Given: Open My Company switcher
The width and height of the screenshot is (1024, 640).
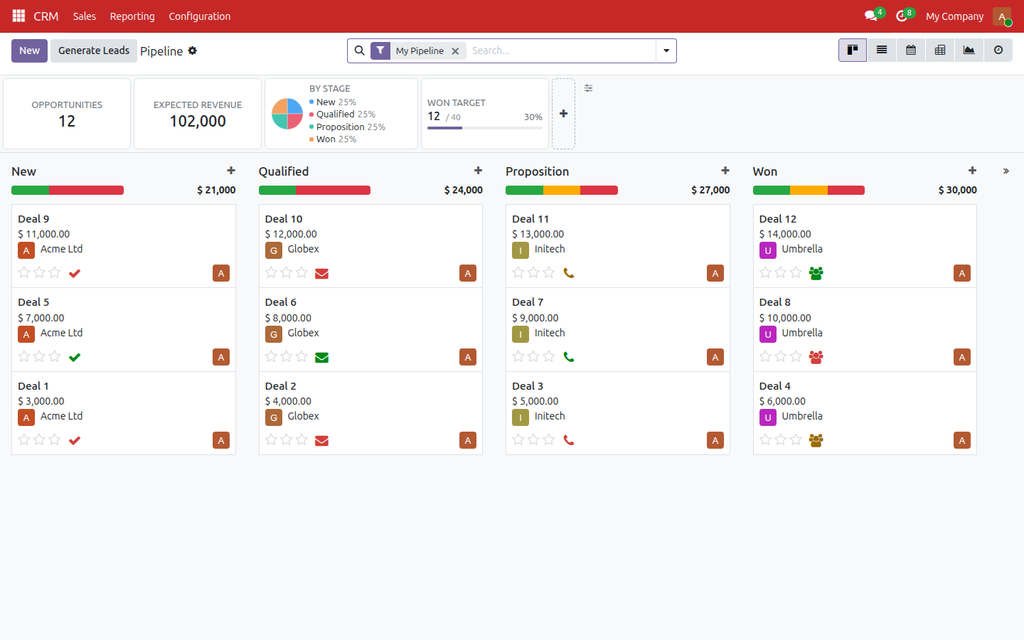Looking at the screenshot, I should coord(954,16).
